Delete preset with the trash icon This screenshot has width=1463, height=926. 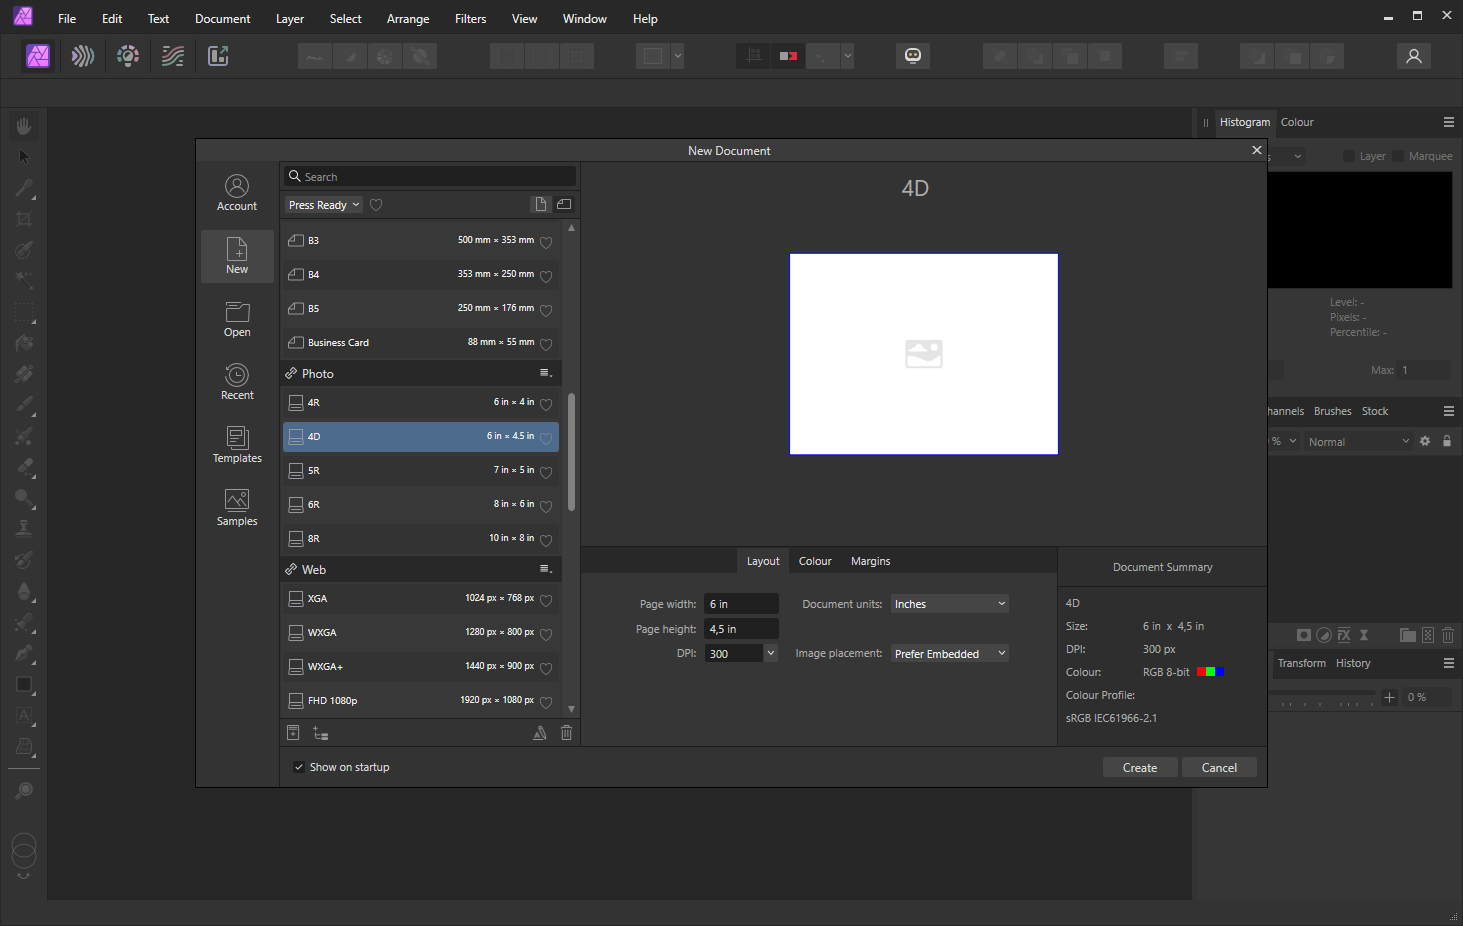click(566, 733)
